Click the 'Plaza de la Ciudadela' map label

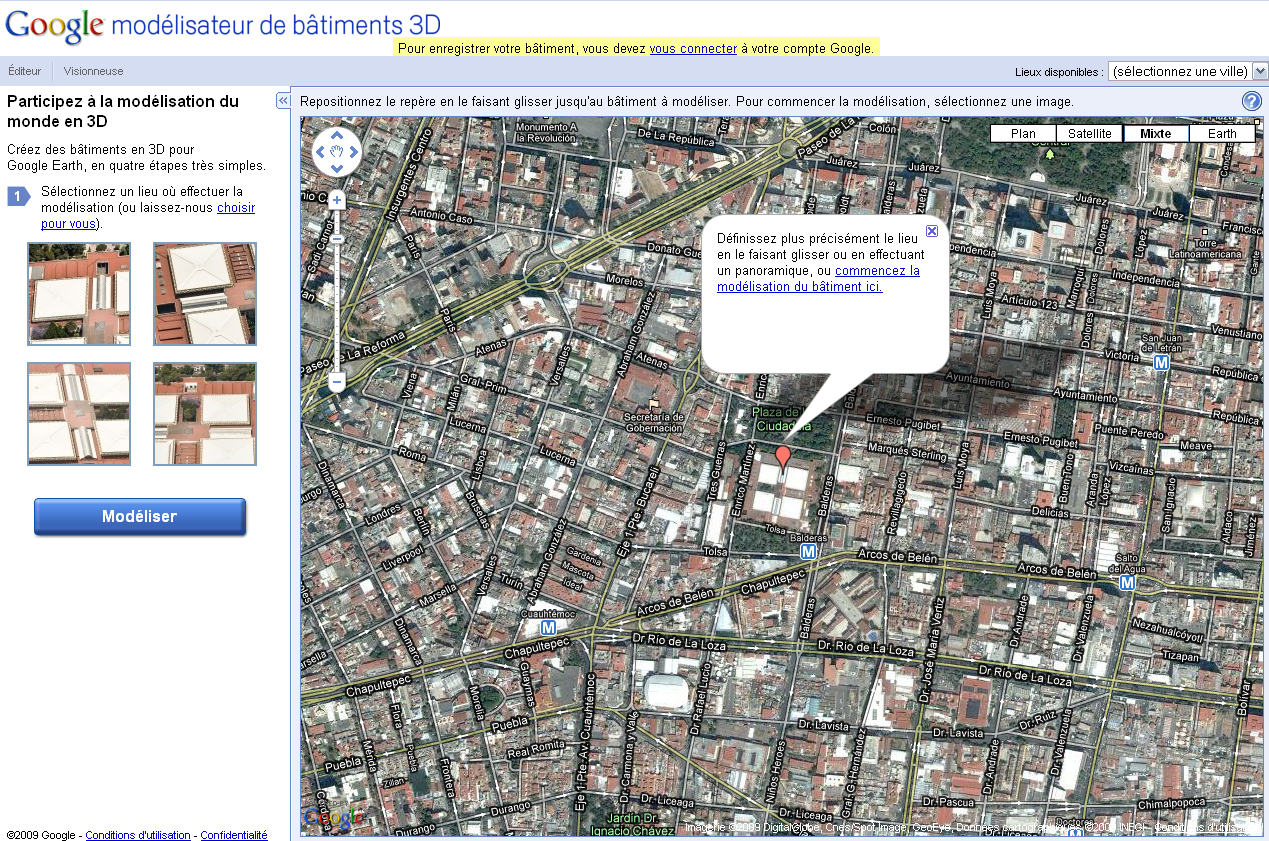coord(783,419)
